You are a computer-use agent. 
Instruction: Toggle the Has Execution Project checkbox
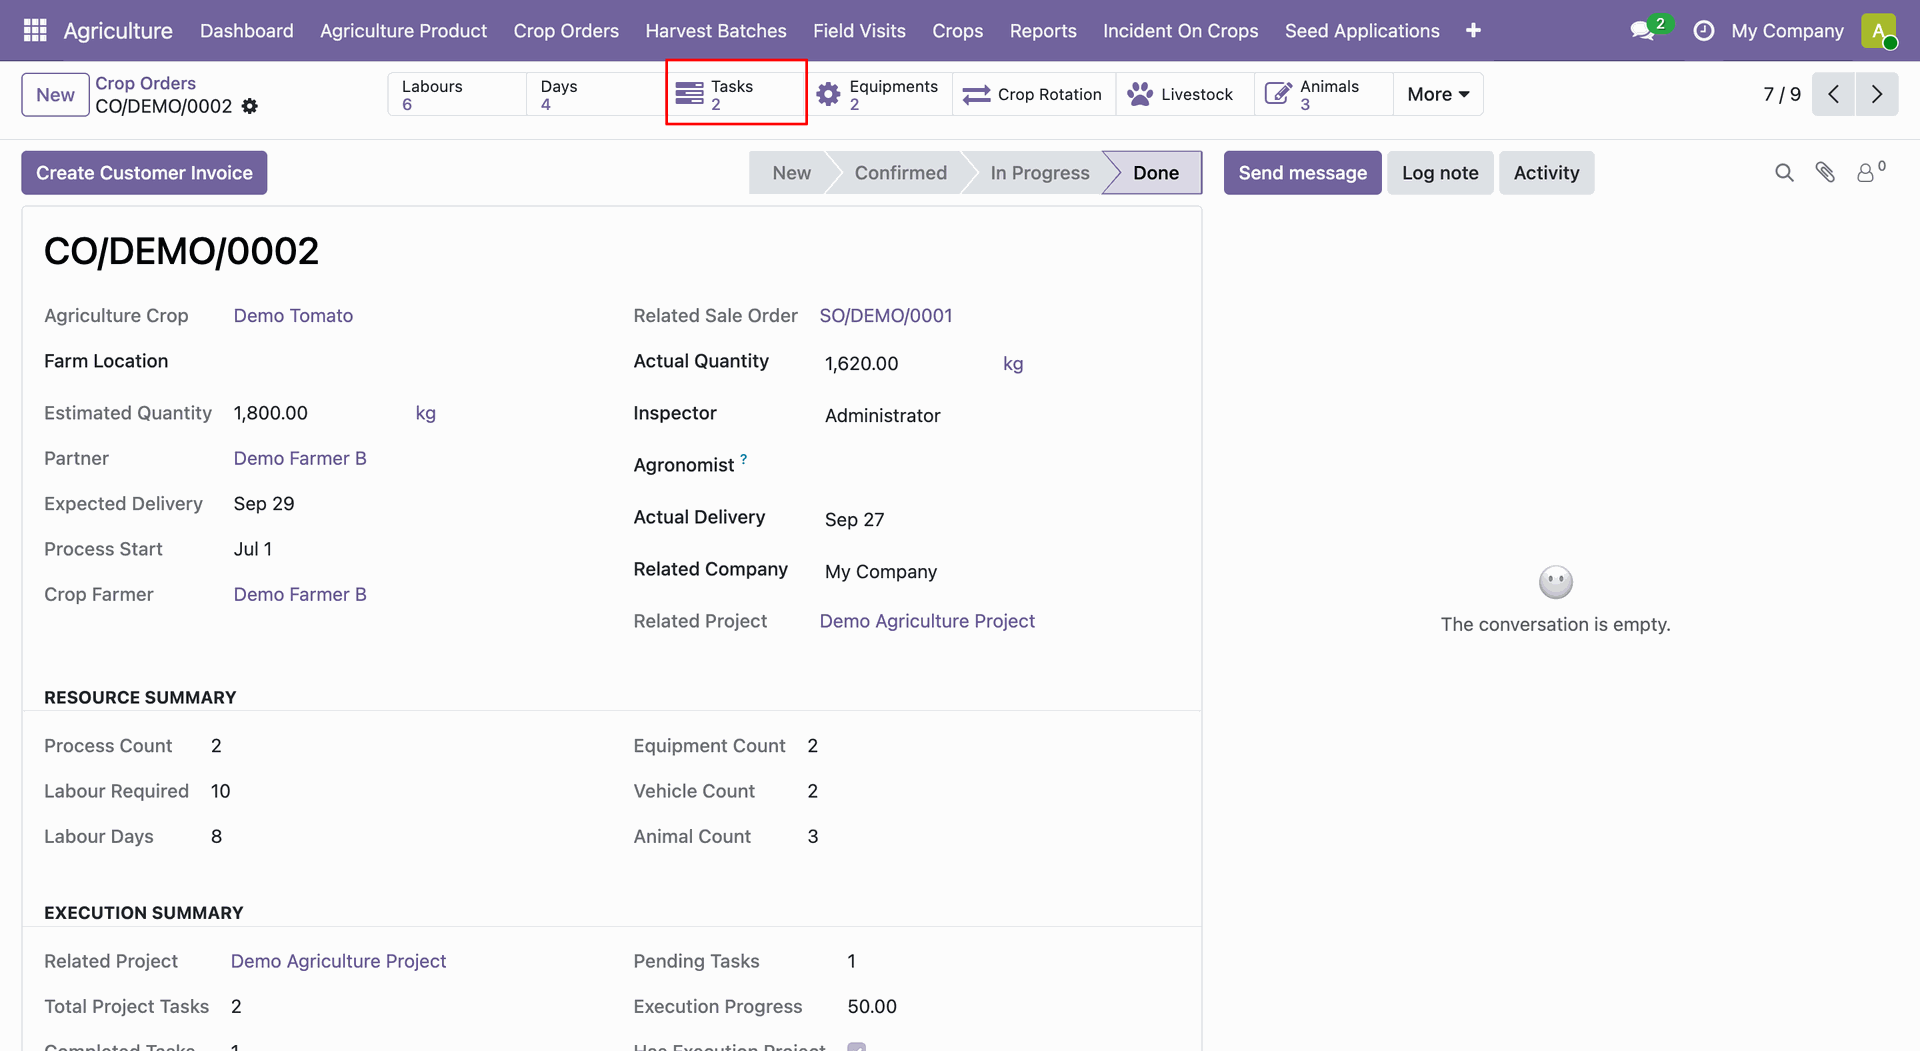coord(857,1047)
